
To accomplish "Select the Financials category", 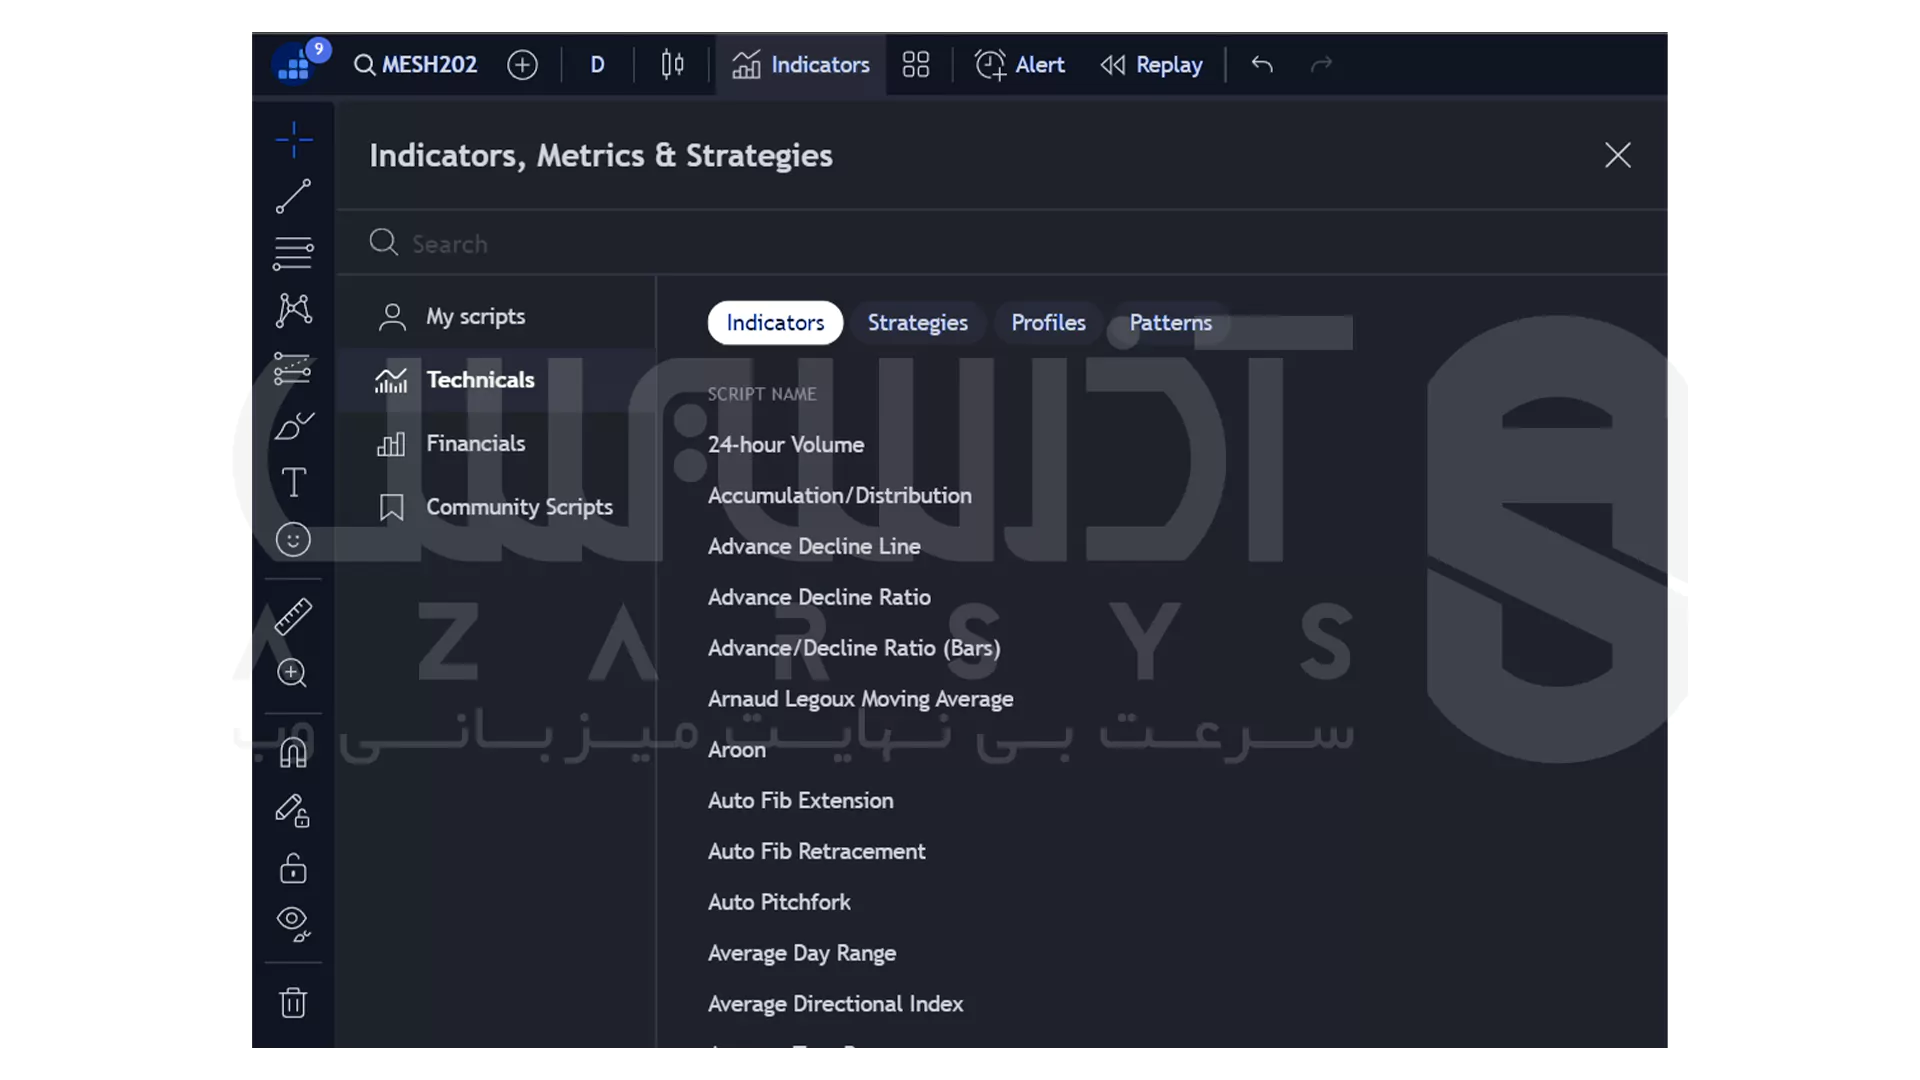I will [x=496, y=444].
